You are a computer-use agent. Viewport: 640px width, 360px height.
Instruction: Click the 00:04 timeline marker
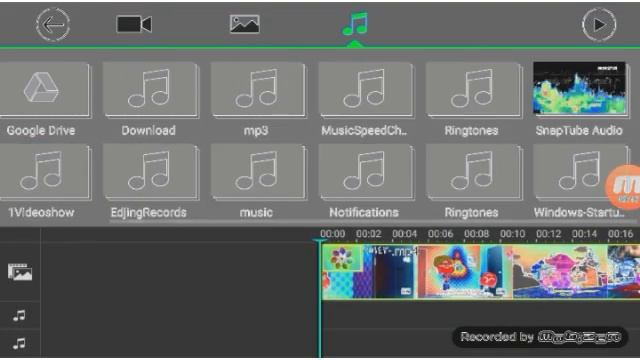point(404,234)
